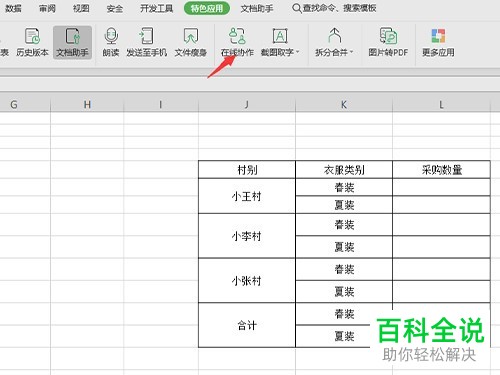Choose 发送至手机 send to phone

[146, 43]
